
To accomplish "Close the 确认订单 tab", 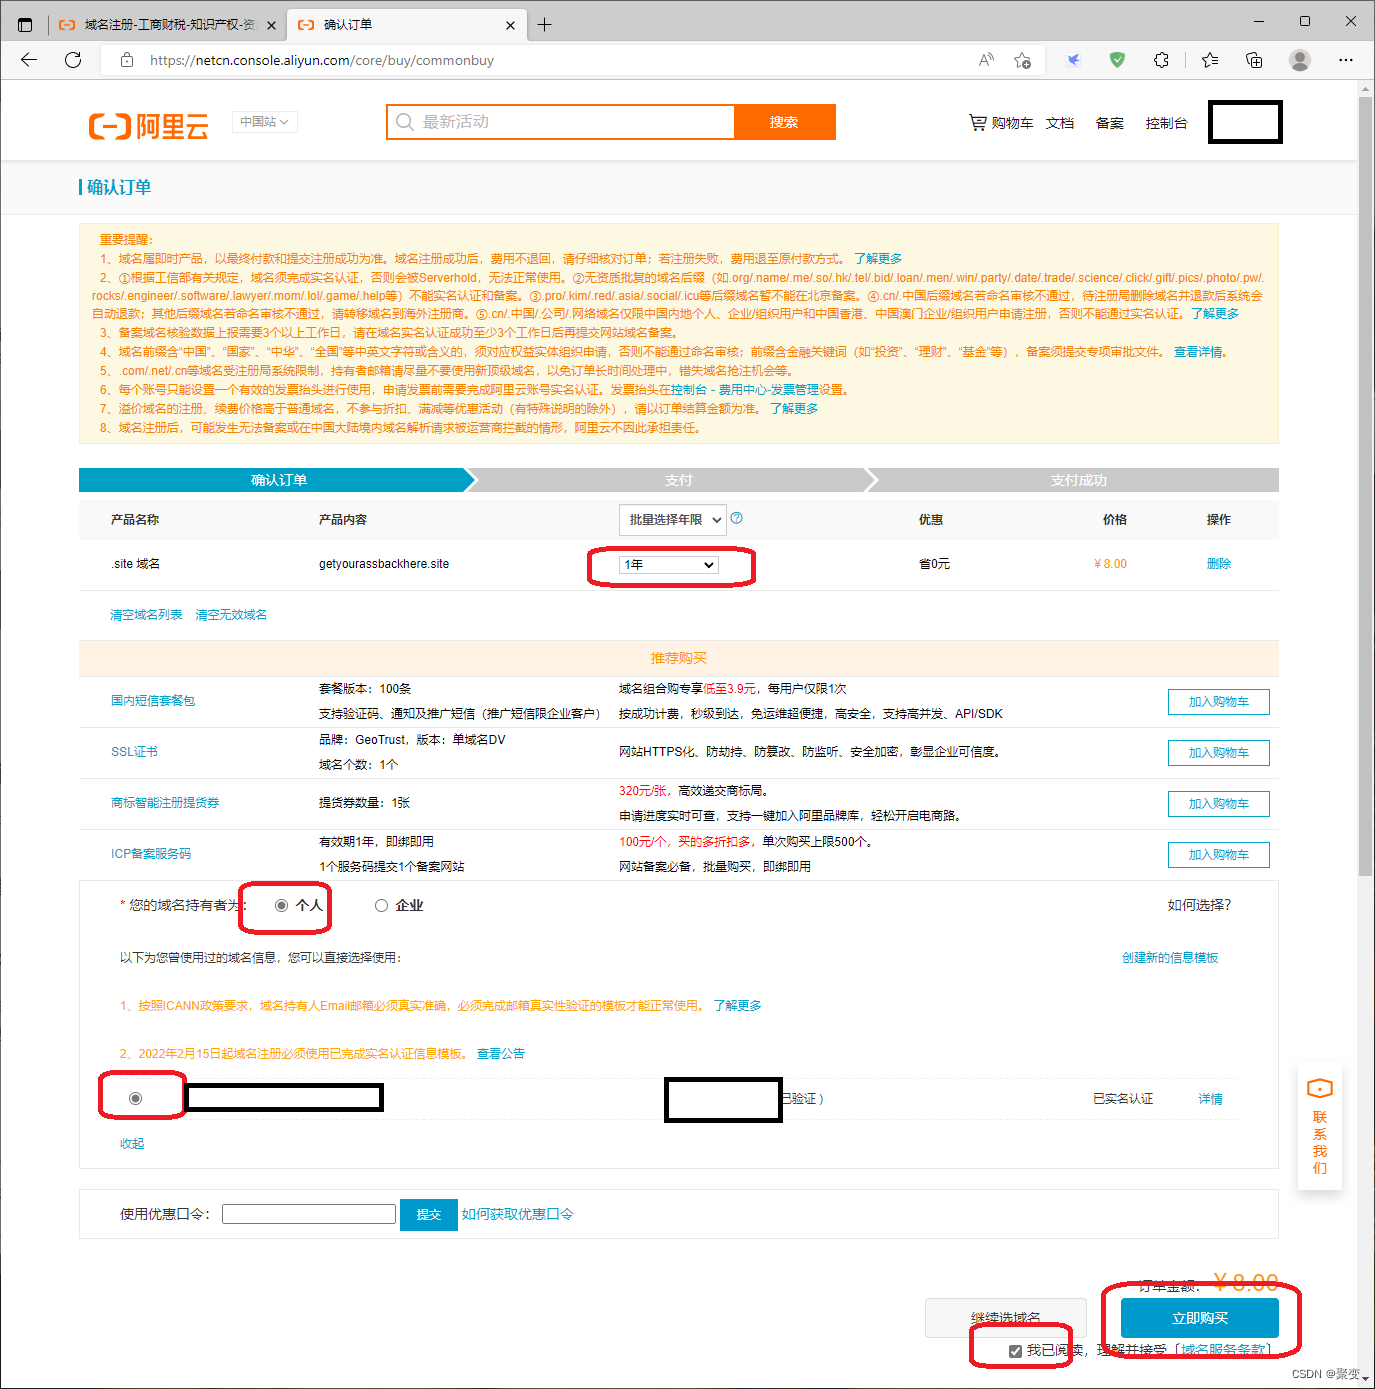I will pyautogui.click(x=510, y=25).
